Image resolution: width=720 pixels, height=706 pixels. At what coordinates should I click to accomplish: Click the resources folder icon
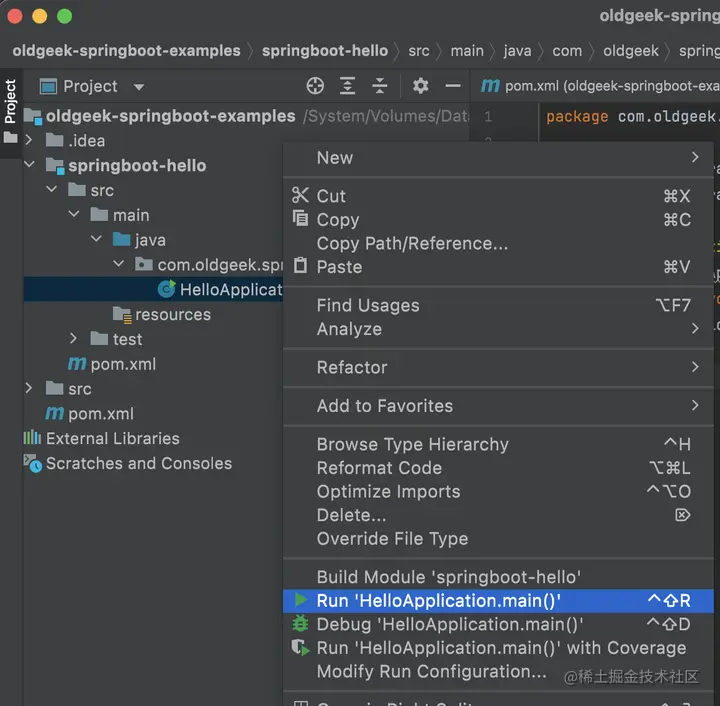(x=122, y=314)
